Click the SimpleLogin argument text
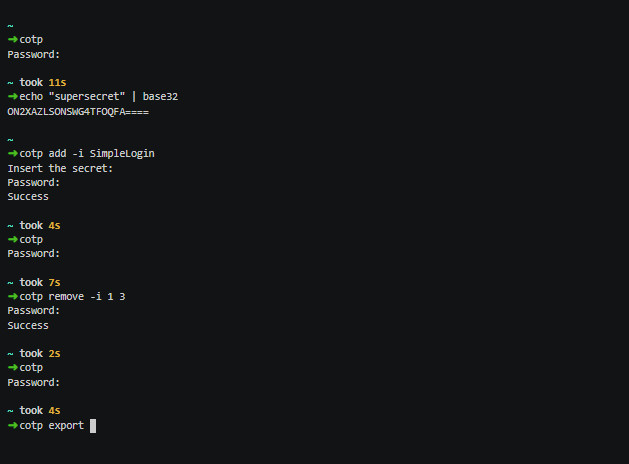 (121, 153)
